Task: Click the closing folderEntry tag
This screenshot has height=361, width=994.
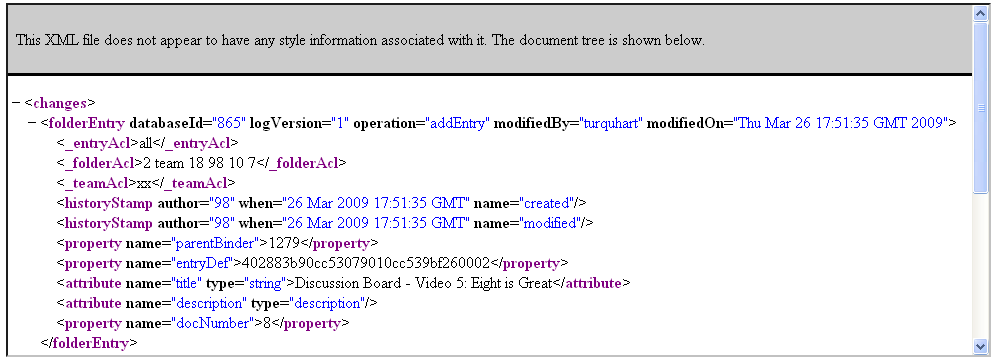Action: pos(89,344)
